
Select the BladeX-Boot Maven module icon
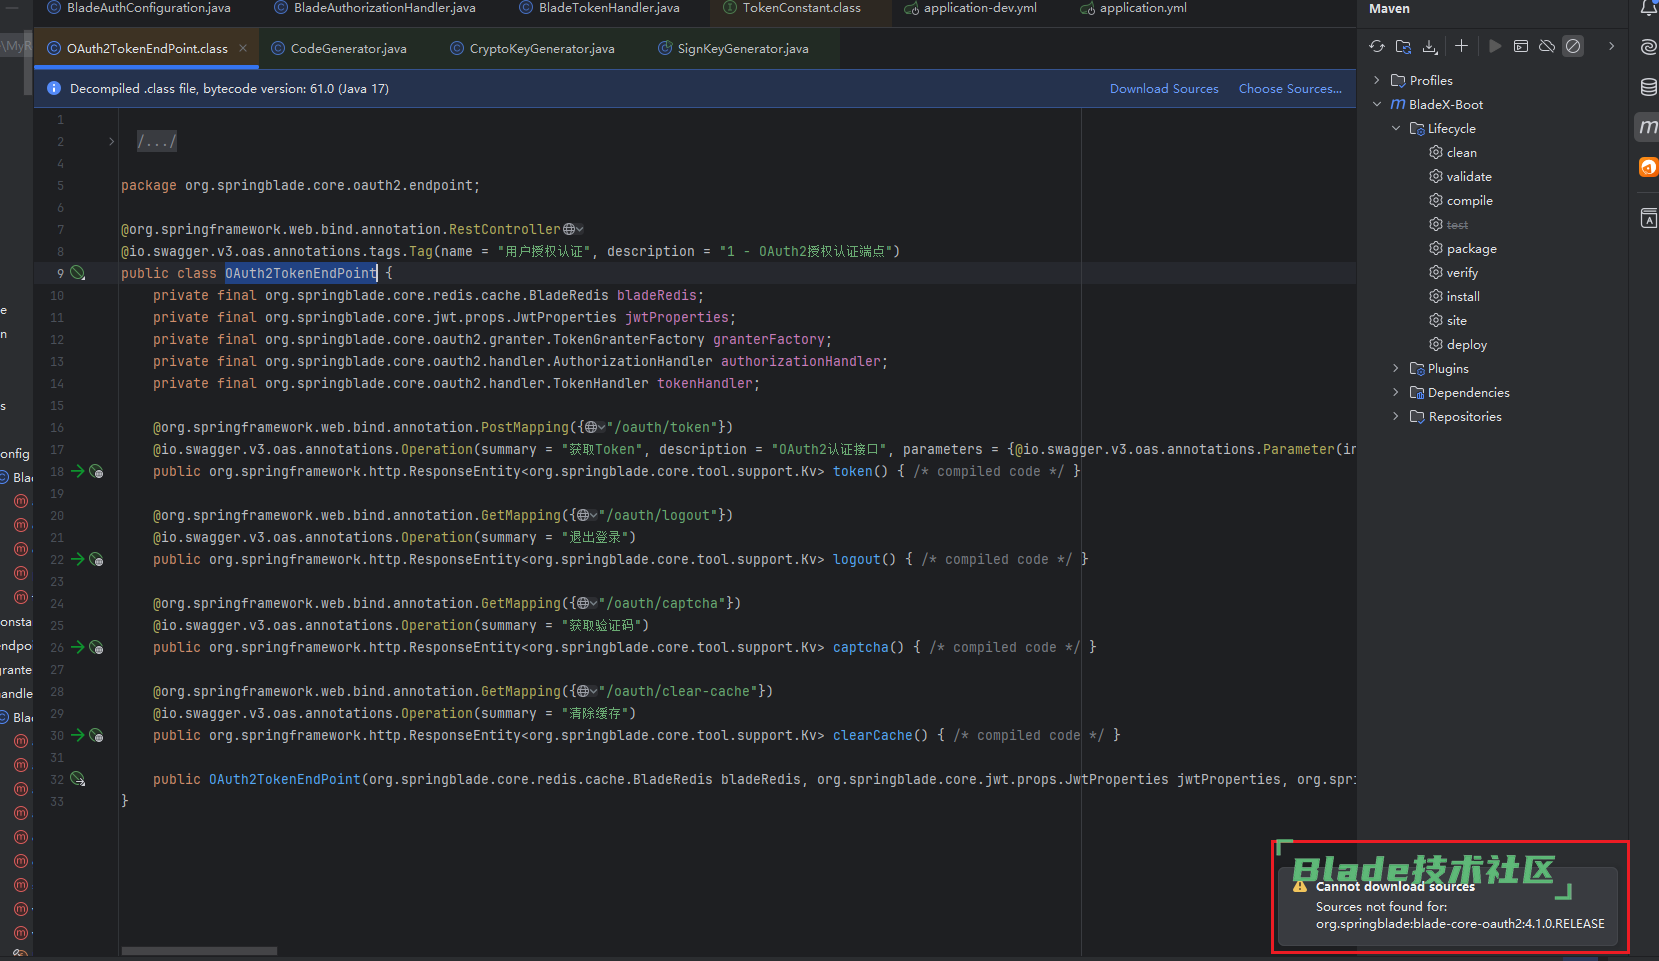coord(1398,104)
